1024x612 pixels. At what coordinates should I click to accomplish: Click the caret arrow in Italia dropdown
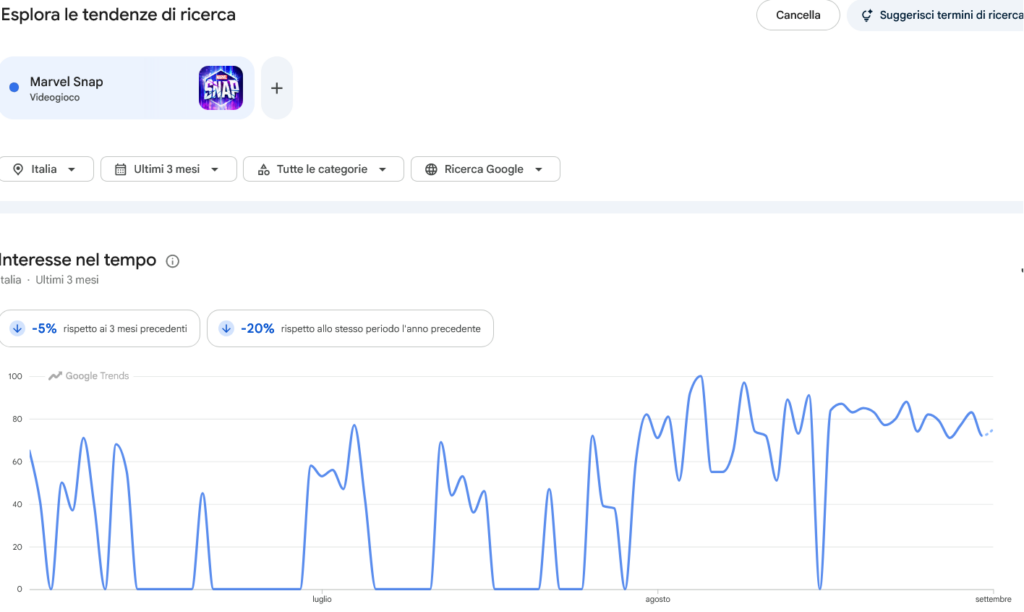(72, 169)
